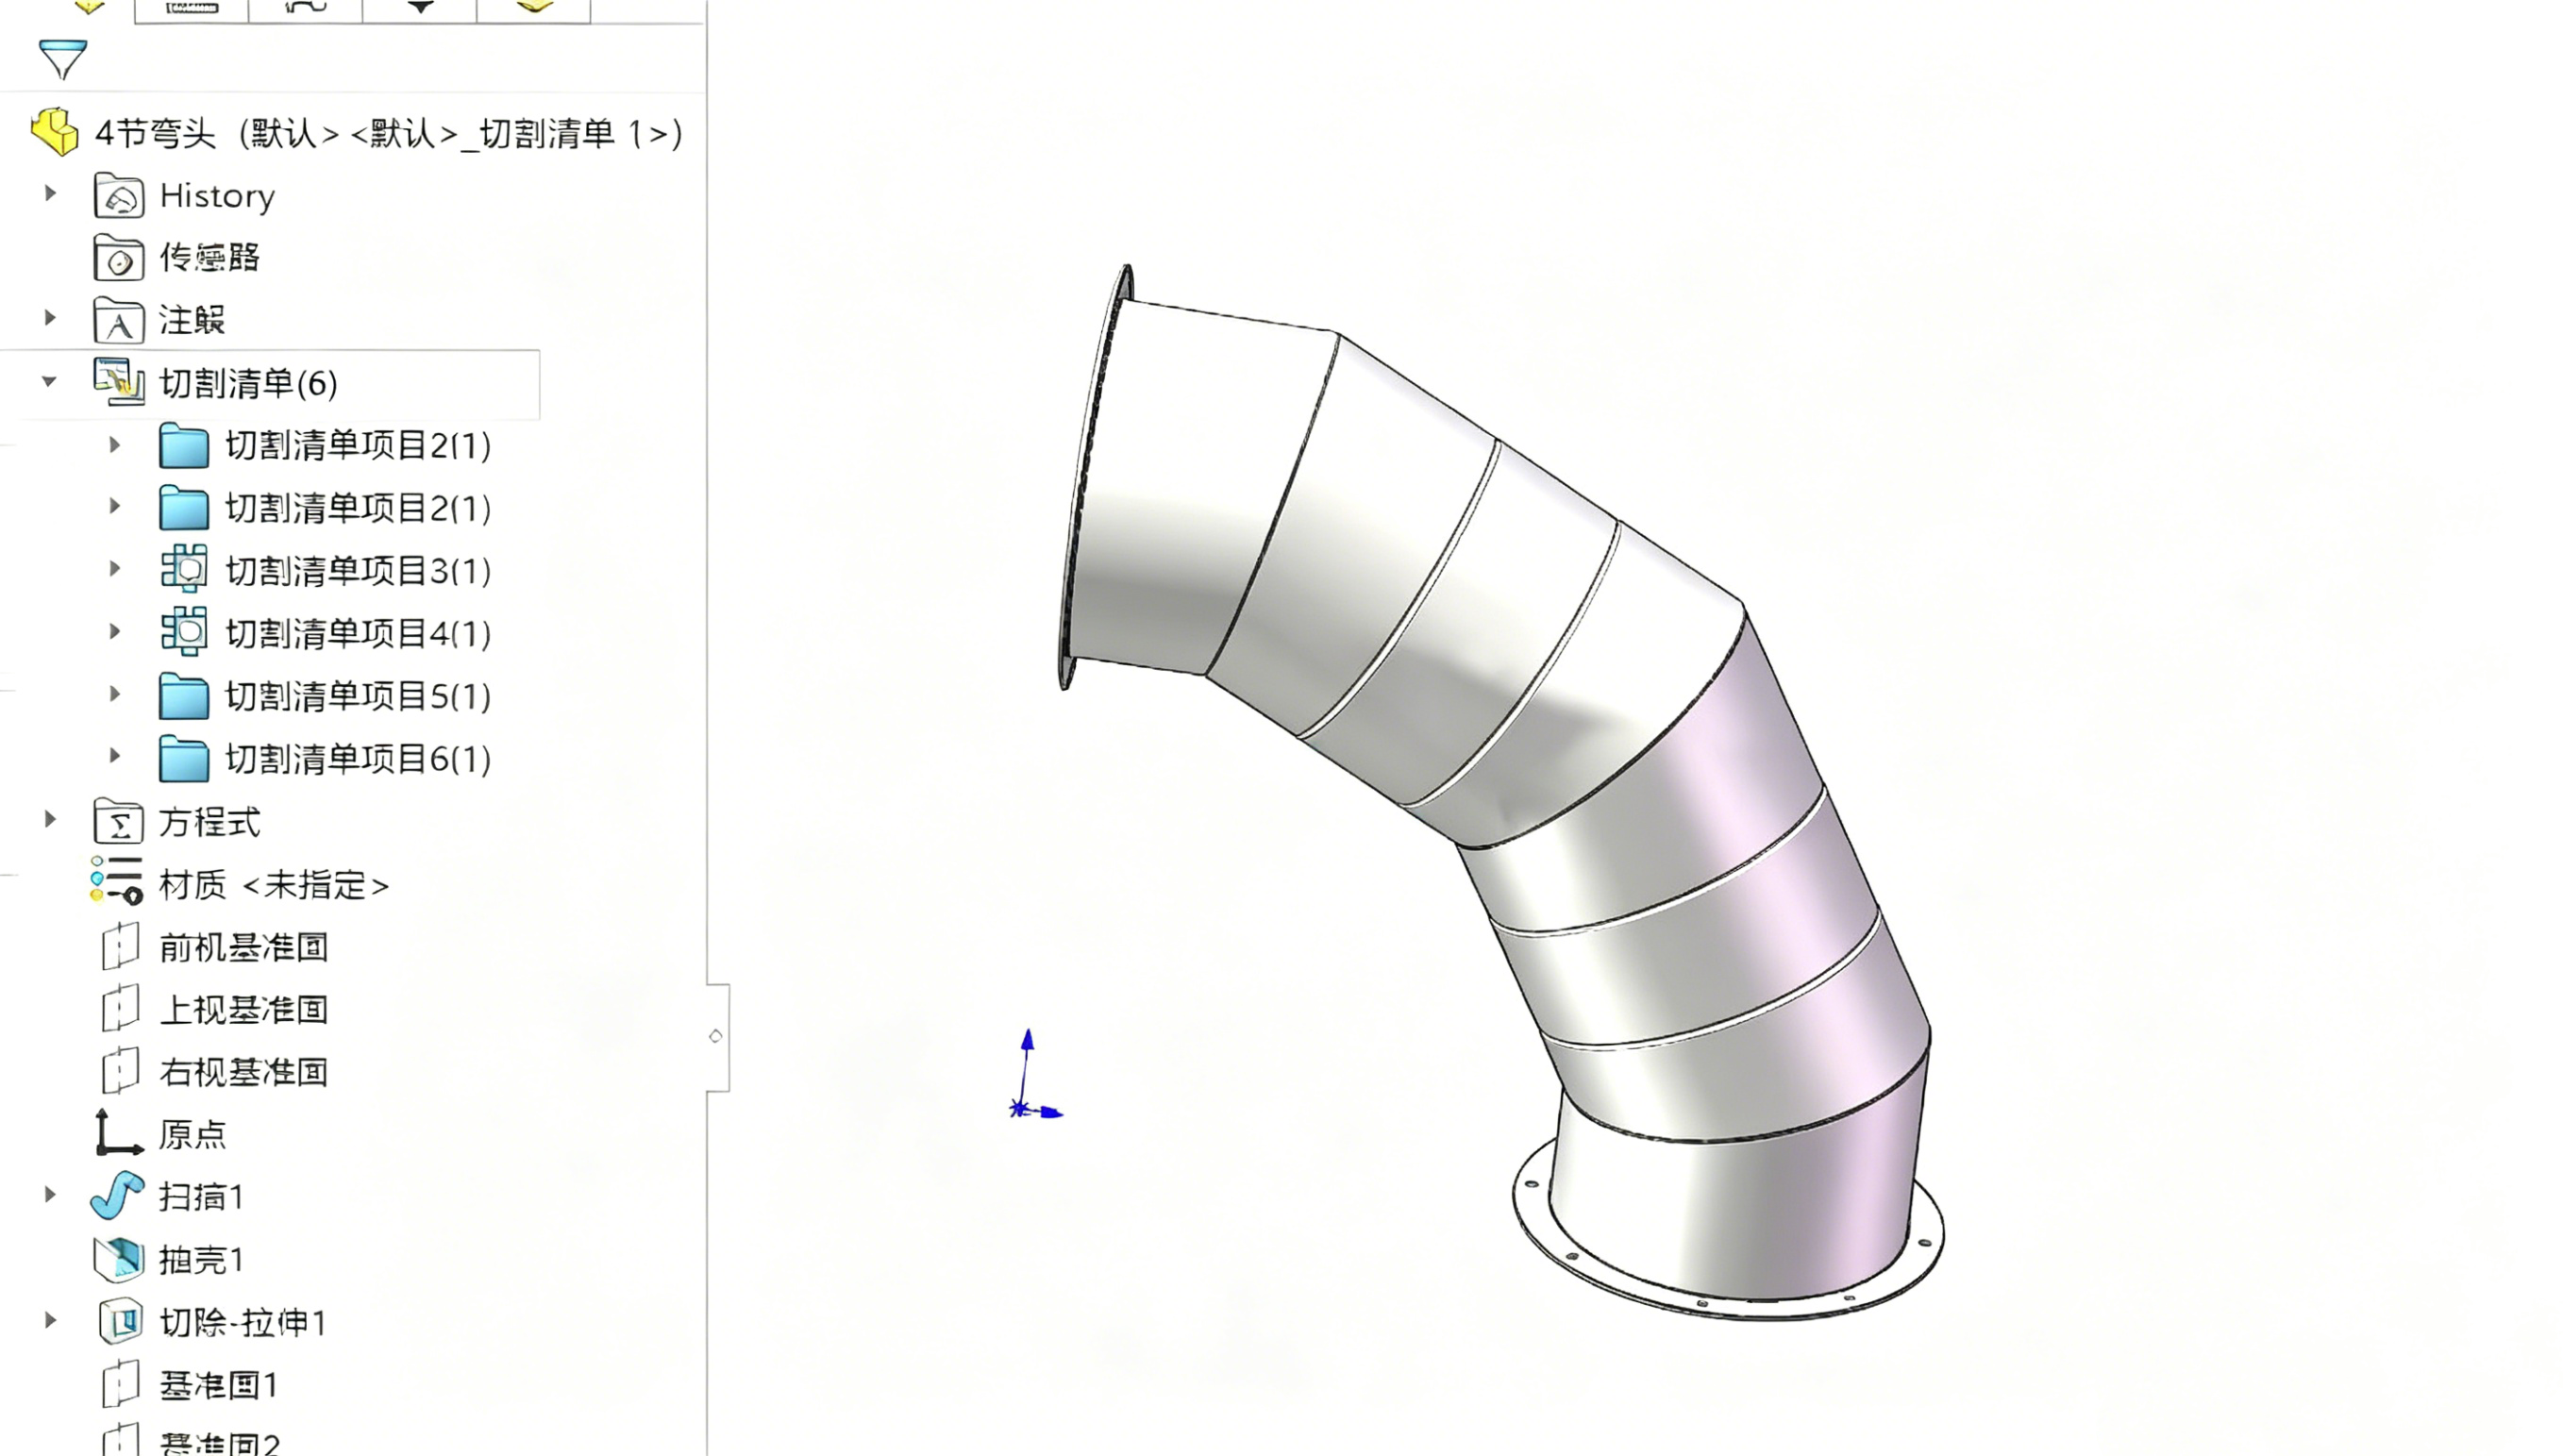The image size is (2563, 1456).
Task: Select the 切割清单项目6(1) folder icon
Action: coord(184,759)
